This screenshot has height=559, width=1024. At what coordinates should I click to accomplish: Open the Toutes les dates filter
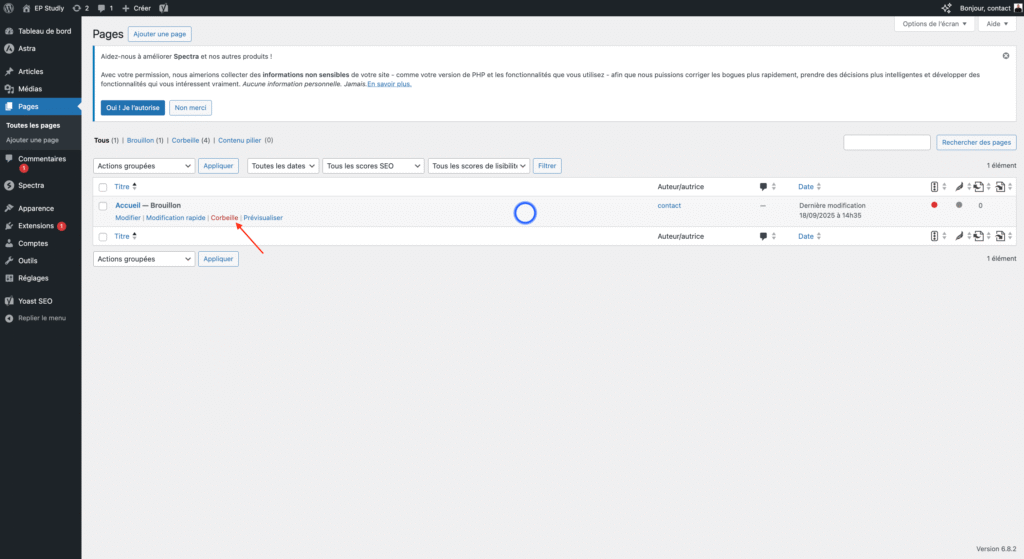coord(283,166)
